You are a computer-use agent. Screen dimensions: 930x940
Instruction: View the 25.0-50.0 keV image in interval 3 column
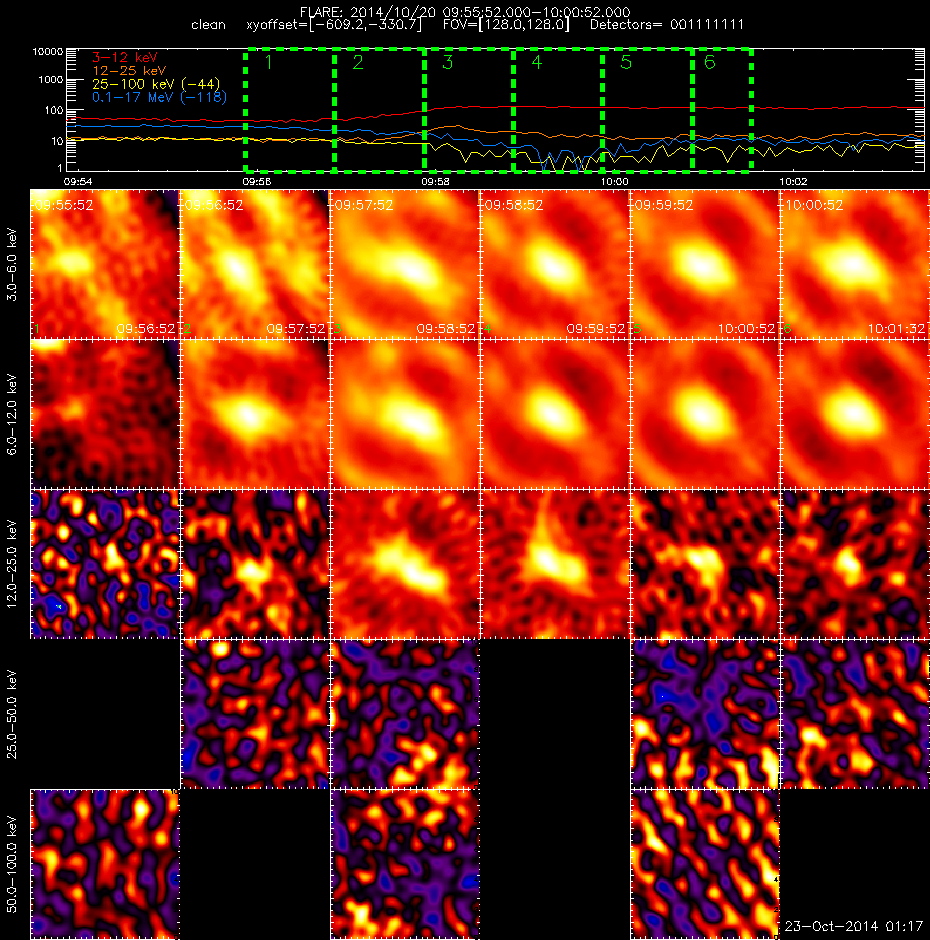(x=405, y=714)
